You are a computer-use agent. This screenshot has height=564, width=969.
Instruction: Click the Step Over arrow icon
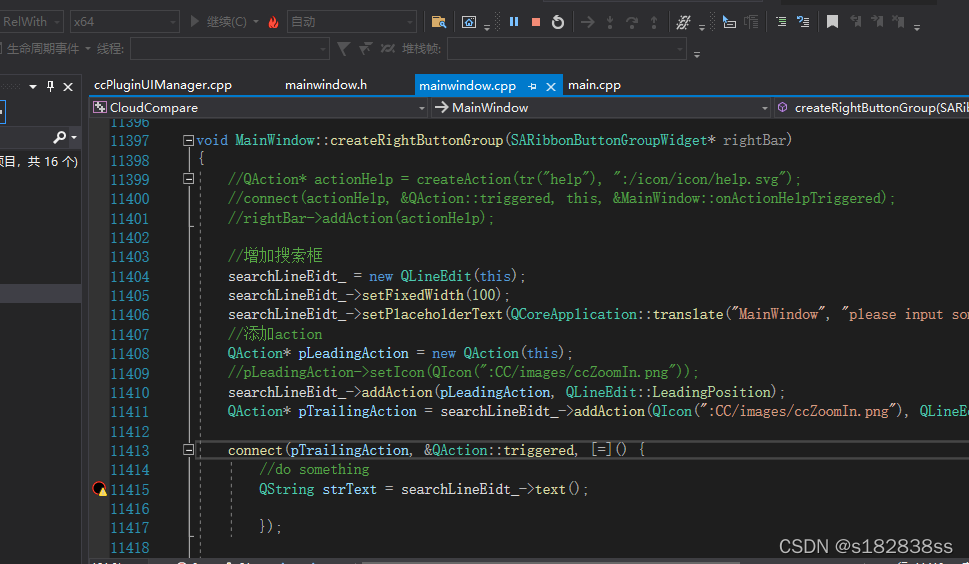632,22
